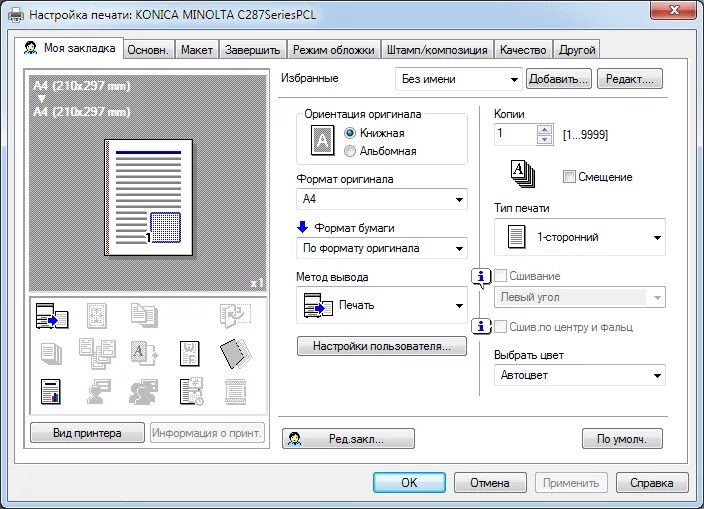The height and width of the screenshot is (509, 704).
Task: Click the Вид принтера button
Action: 87,433
